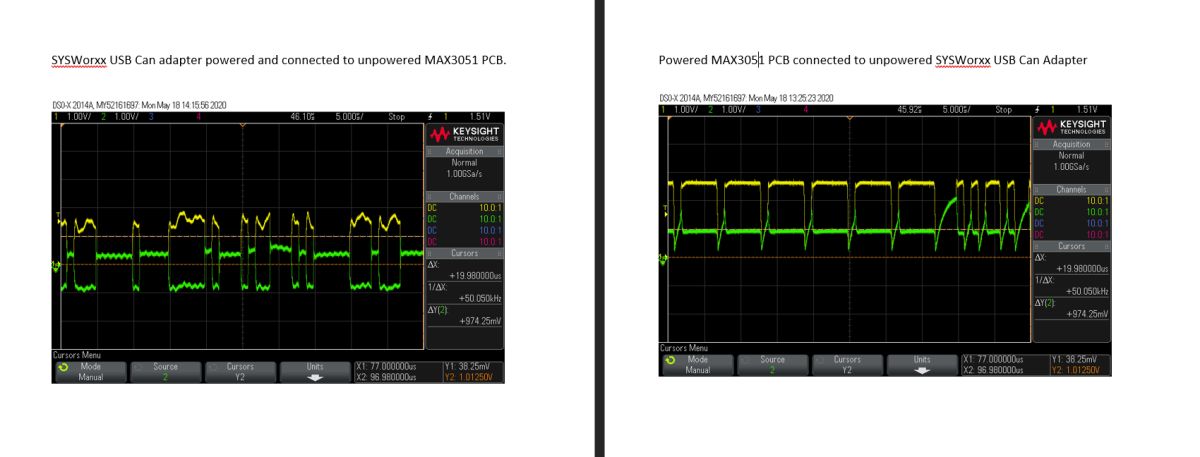Click the SYSWorxx caption text on left page

point(280,60)
